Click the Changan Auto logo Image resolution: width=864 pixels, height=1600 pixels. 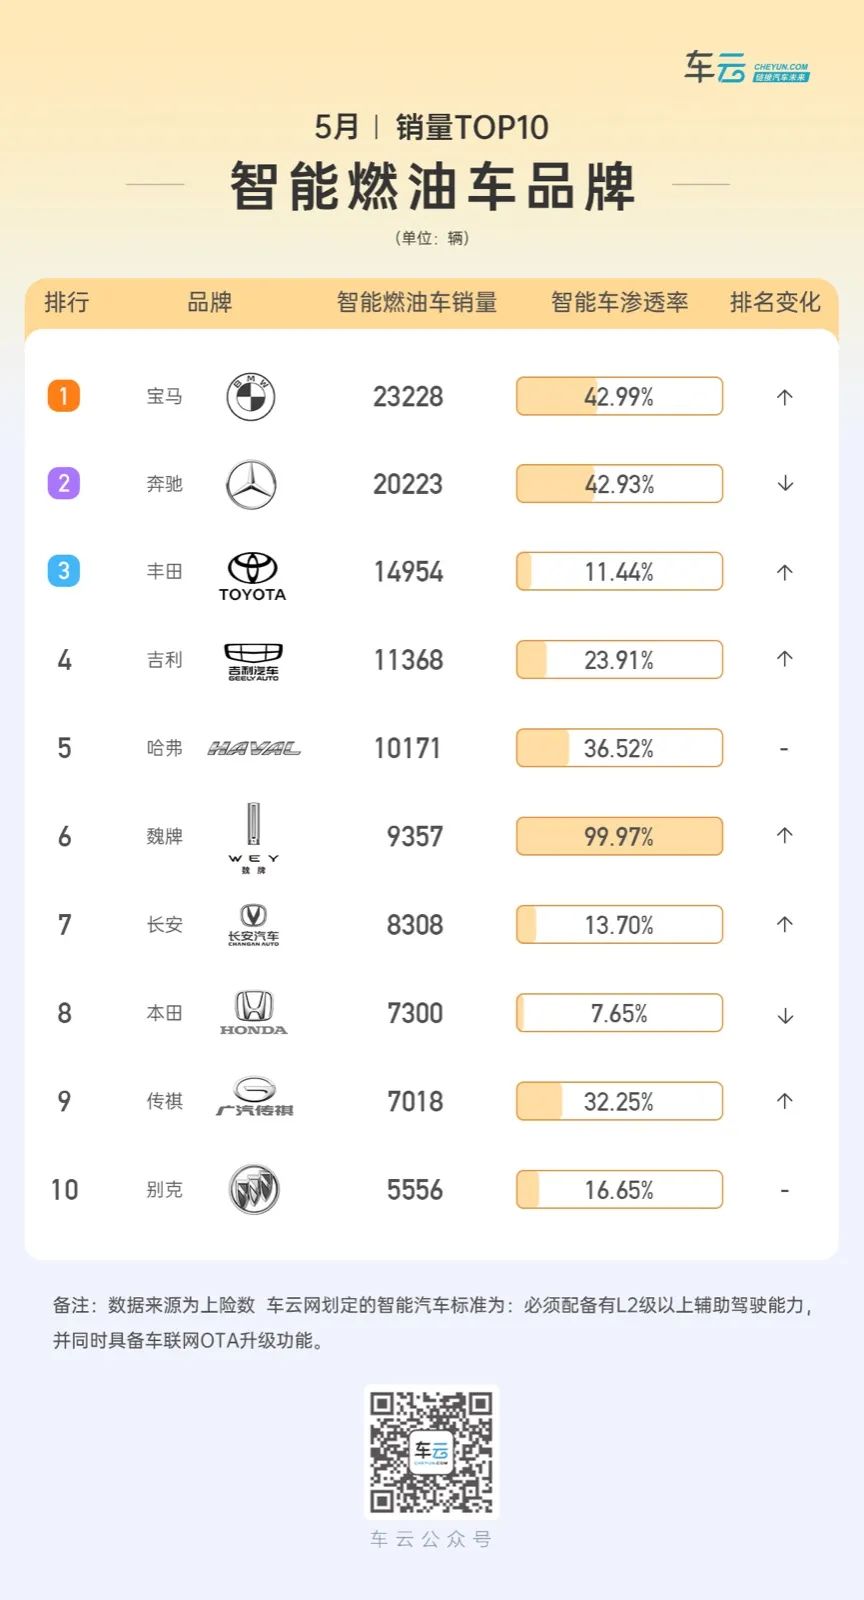coord(253,925)
